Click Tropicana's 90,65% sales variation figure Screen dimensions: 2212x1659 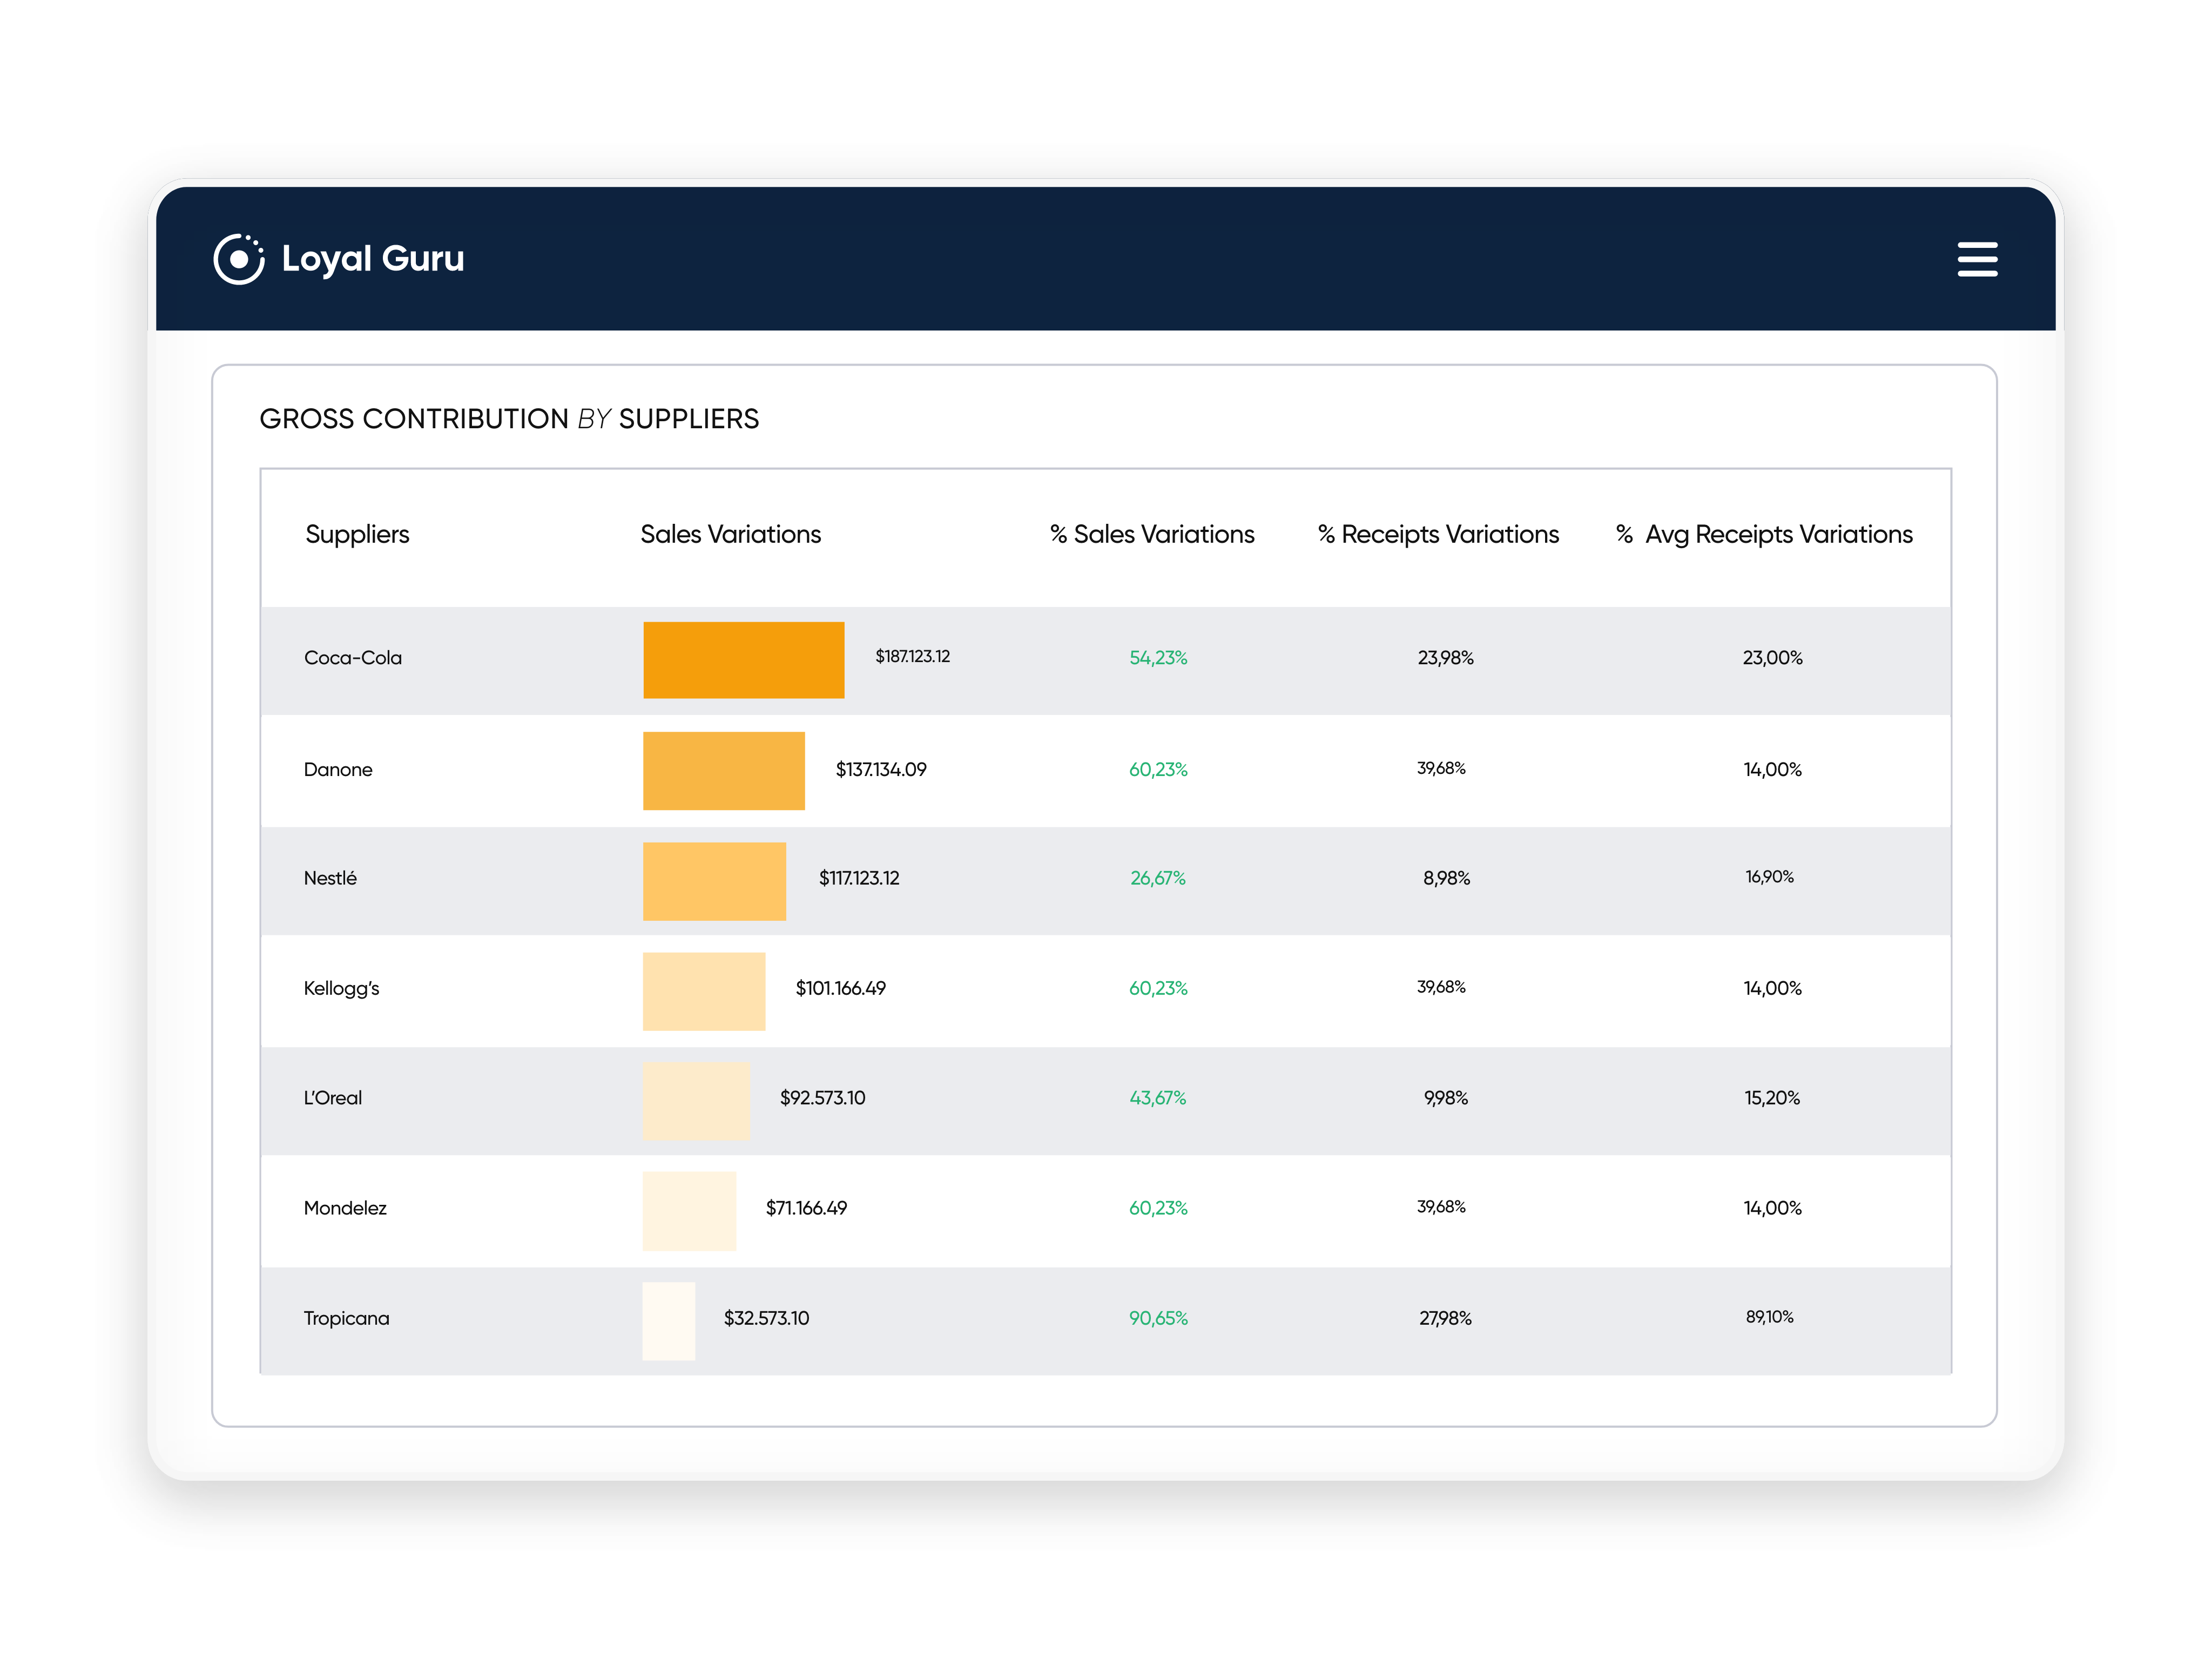[1157, 1318]
